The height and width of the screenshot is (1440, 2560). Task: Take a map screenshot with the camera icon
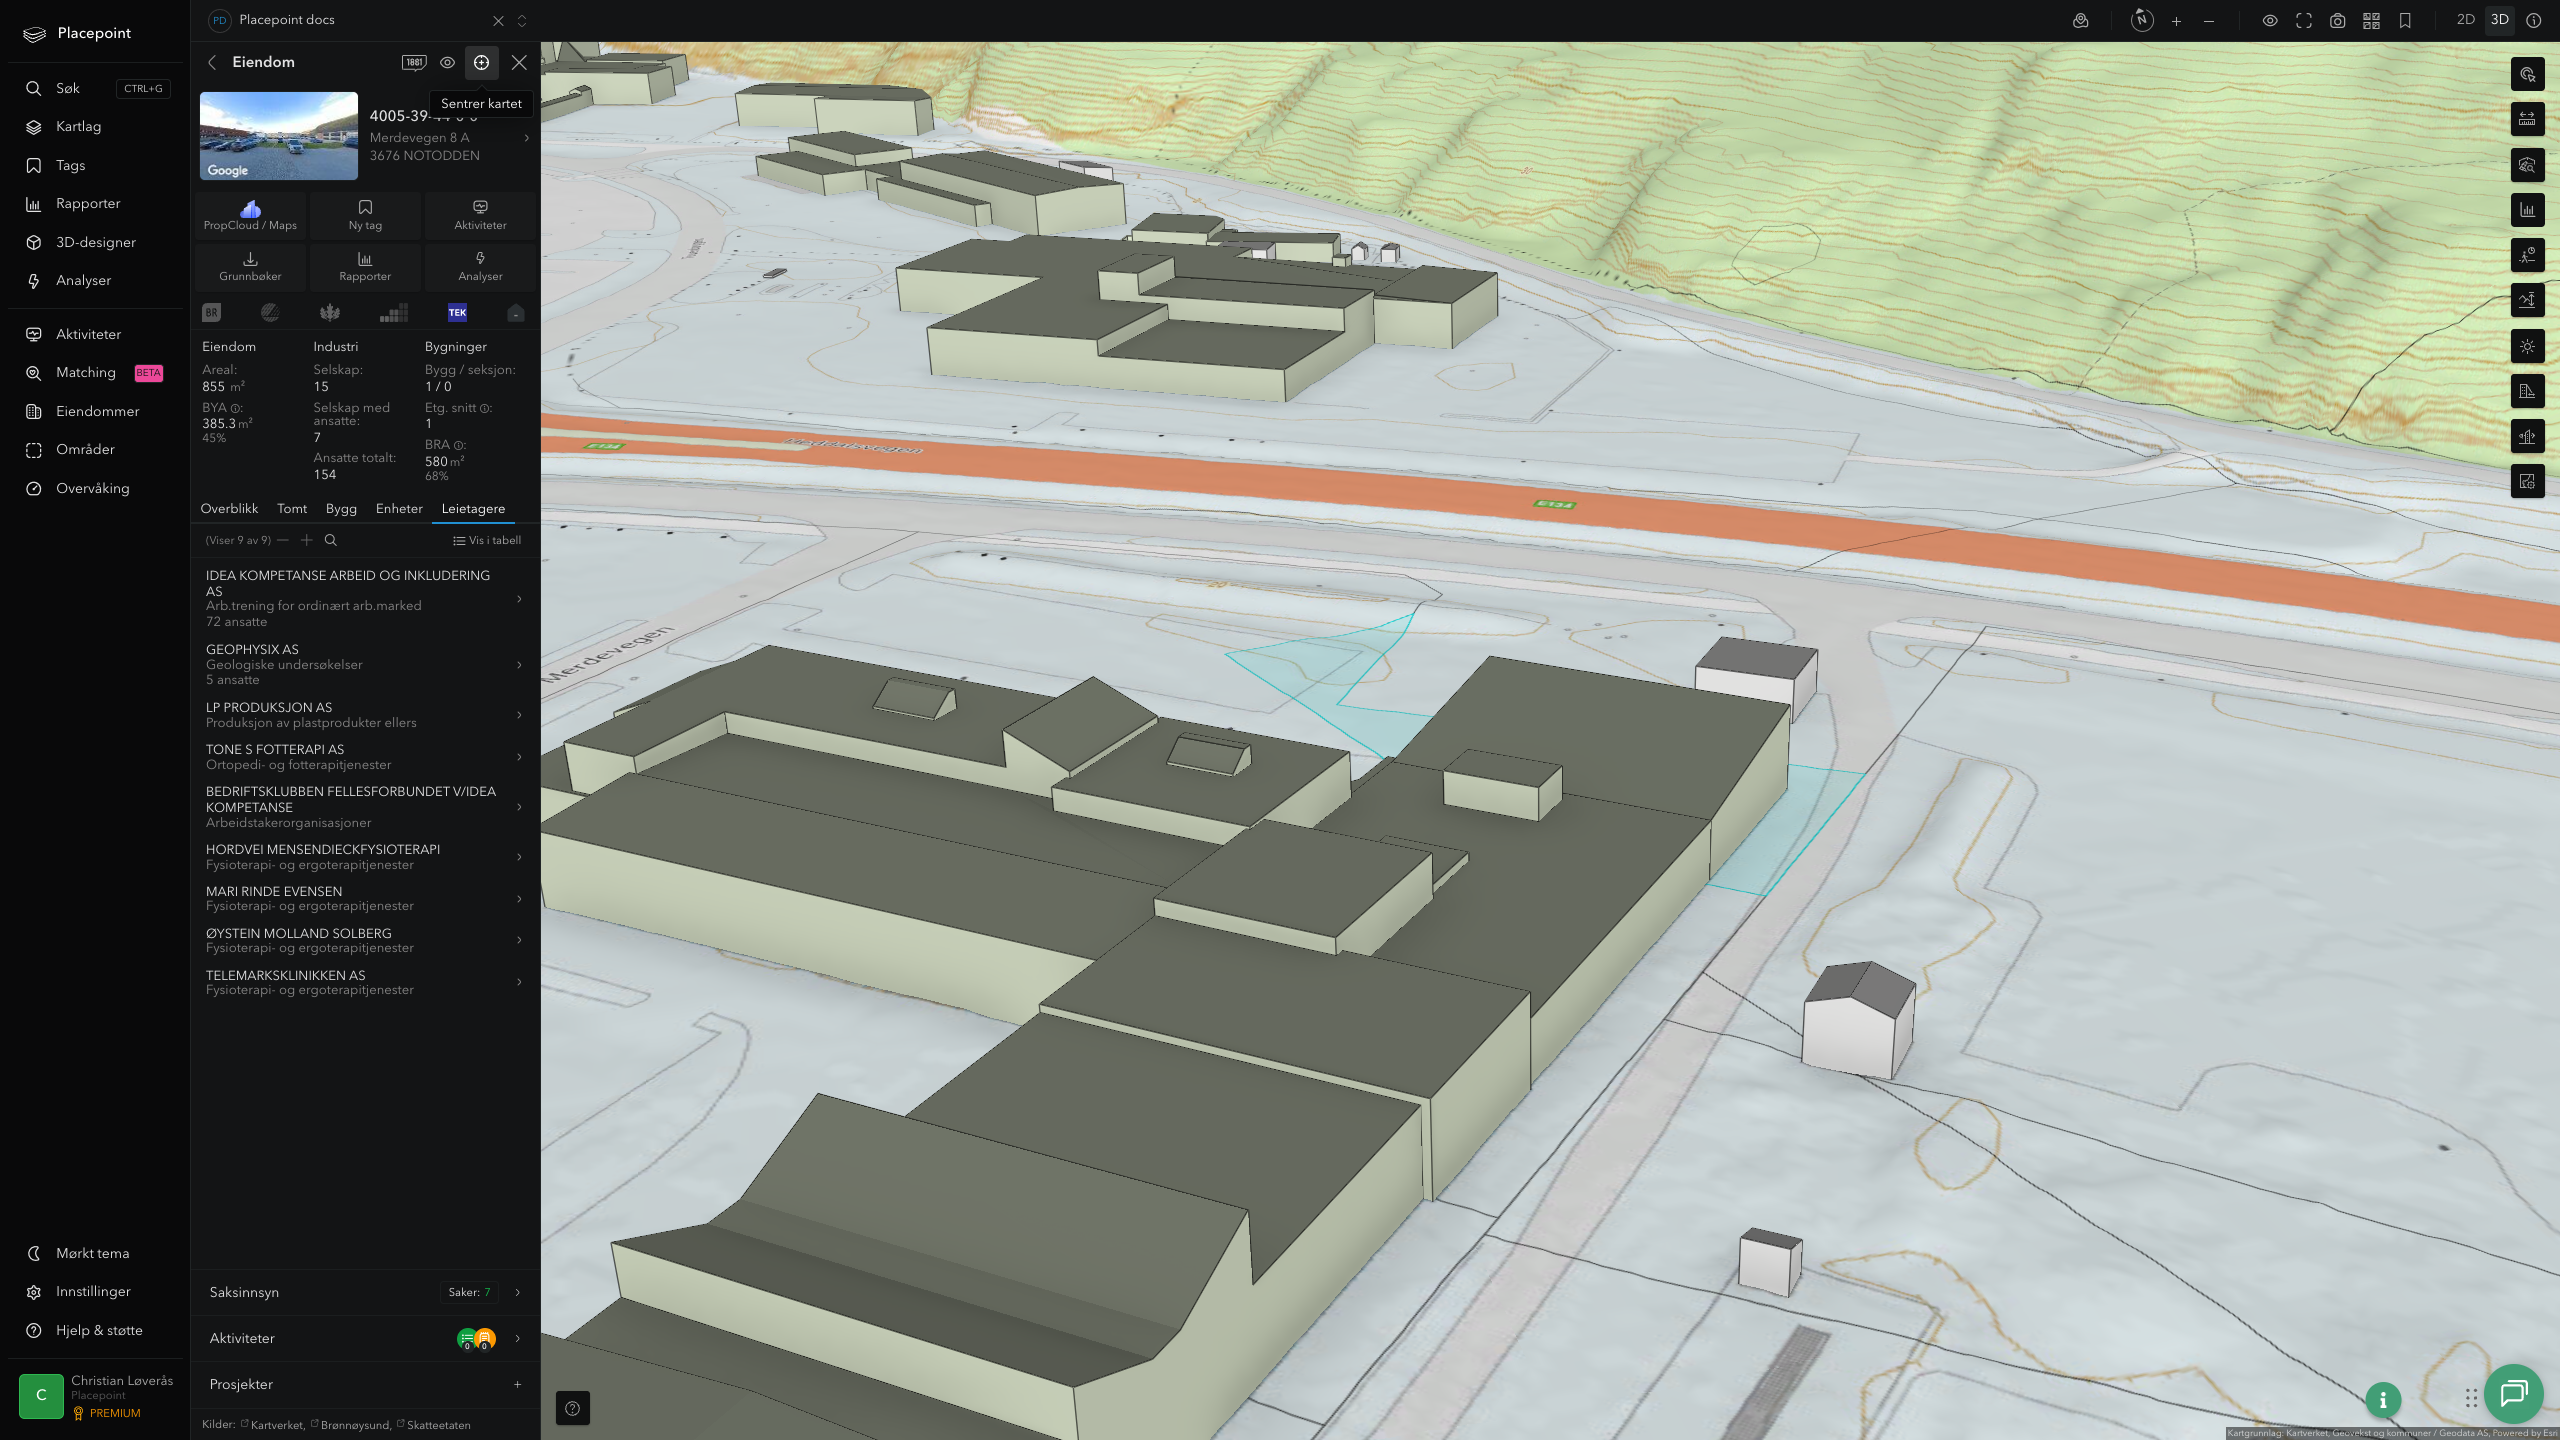(2338, 21)
